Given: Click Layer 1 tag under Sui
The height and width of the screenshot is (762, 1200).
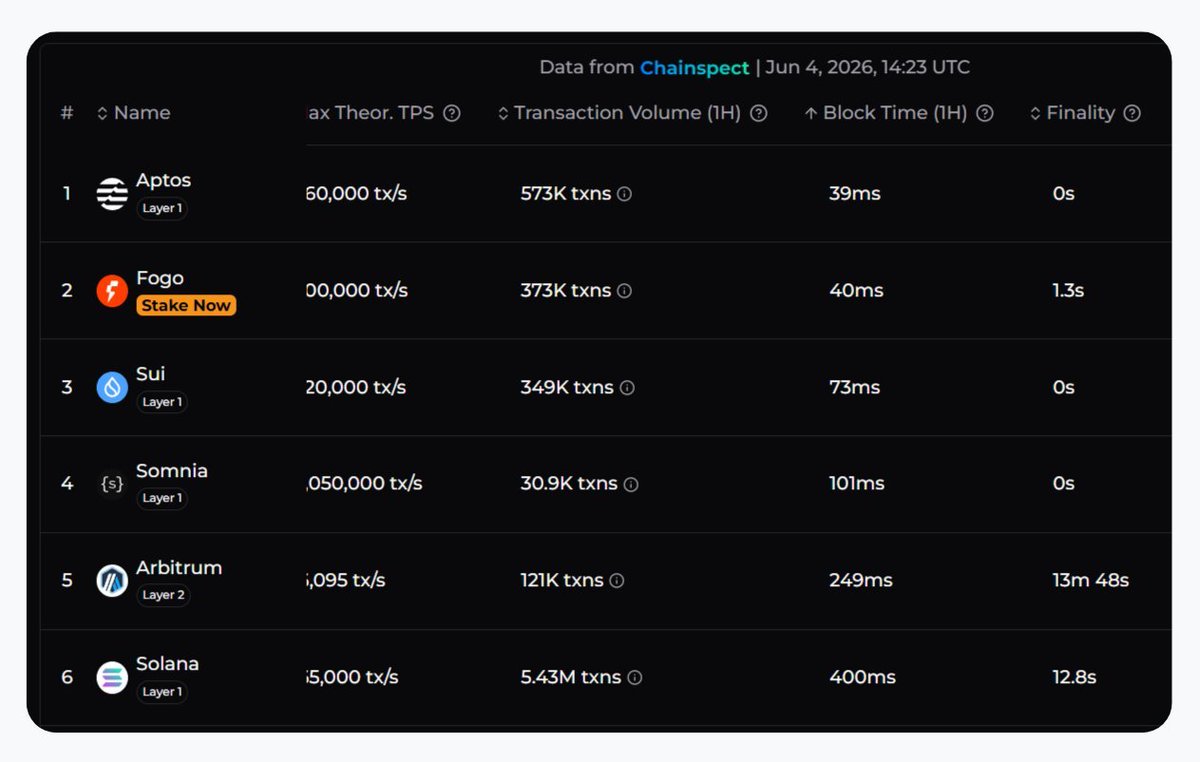Looking at the screenshot, I should 162,402.
